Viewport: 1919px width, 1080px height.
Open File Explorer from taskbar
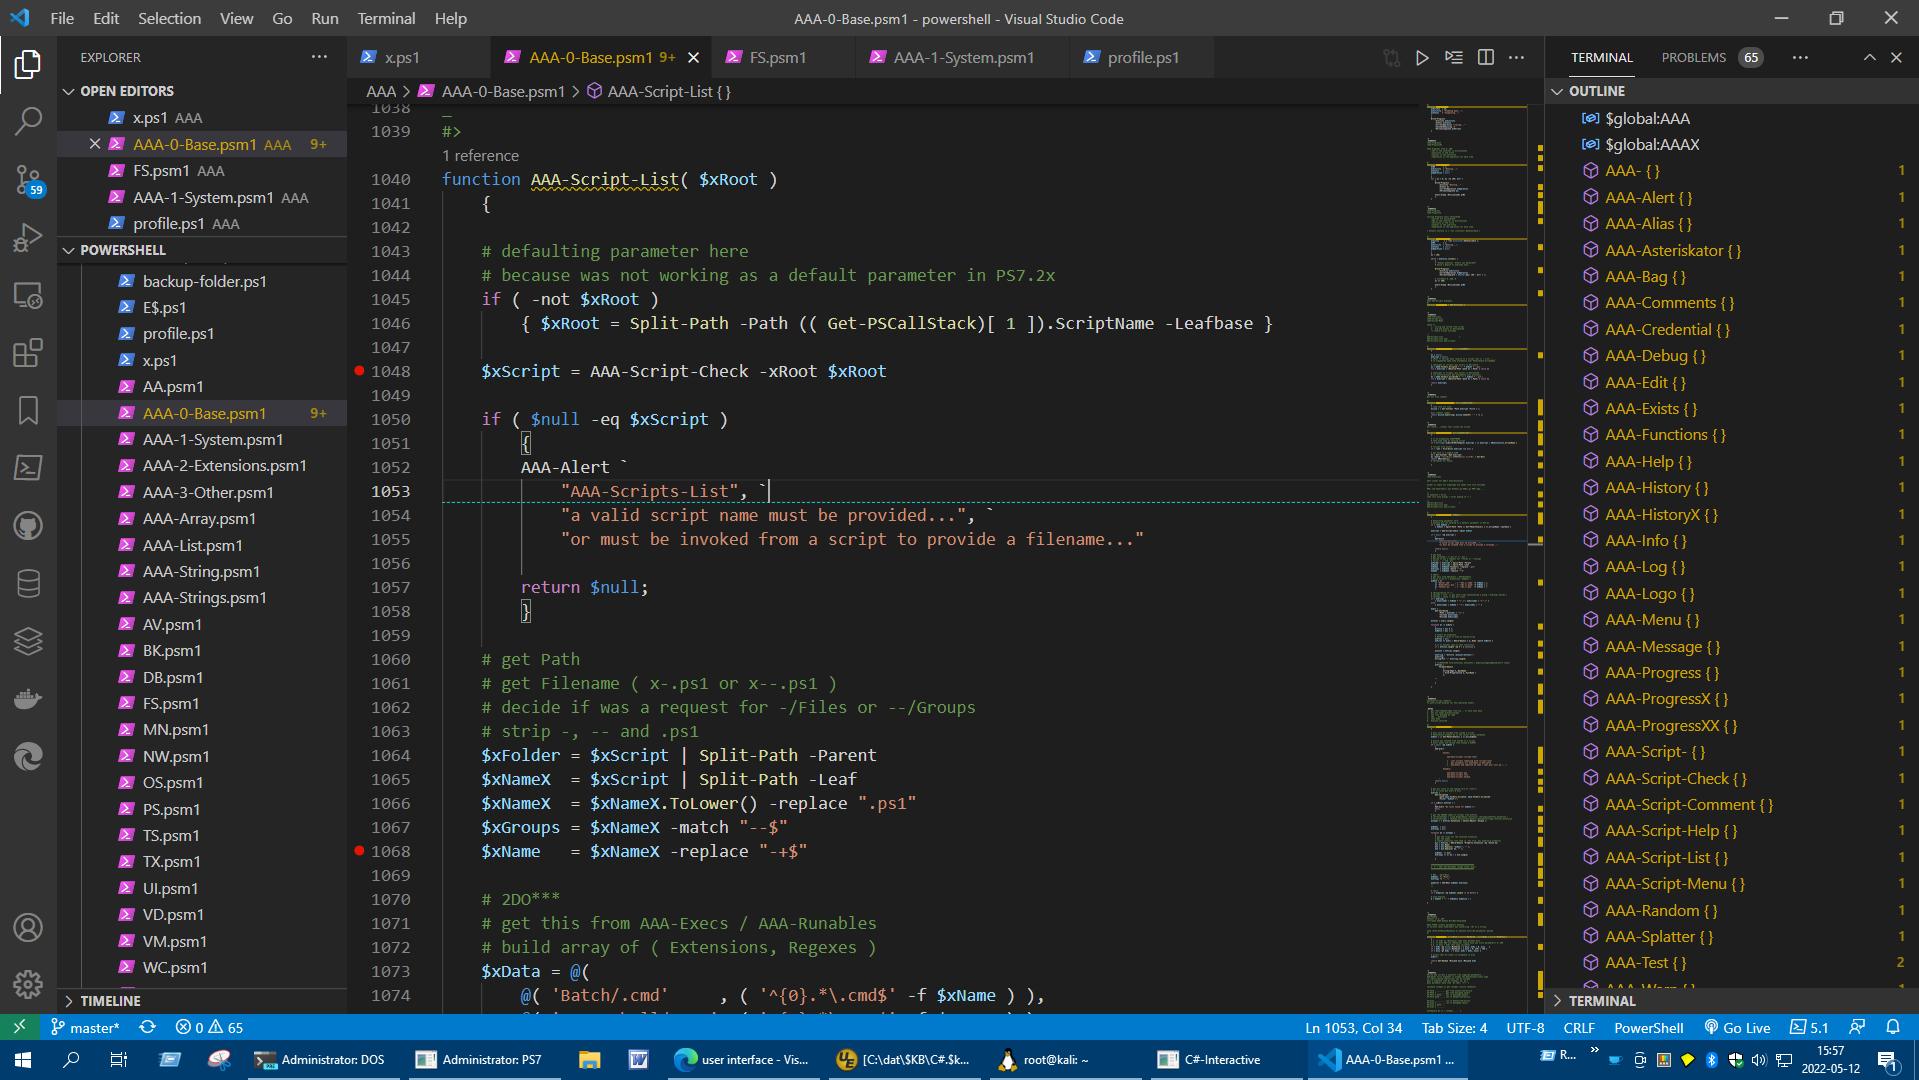coord(589,1060)
